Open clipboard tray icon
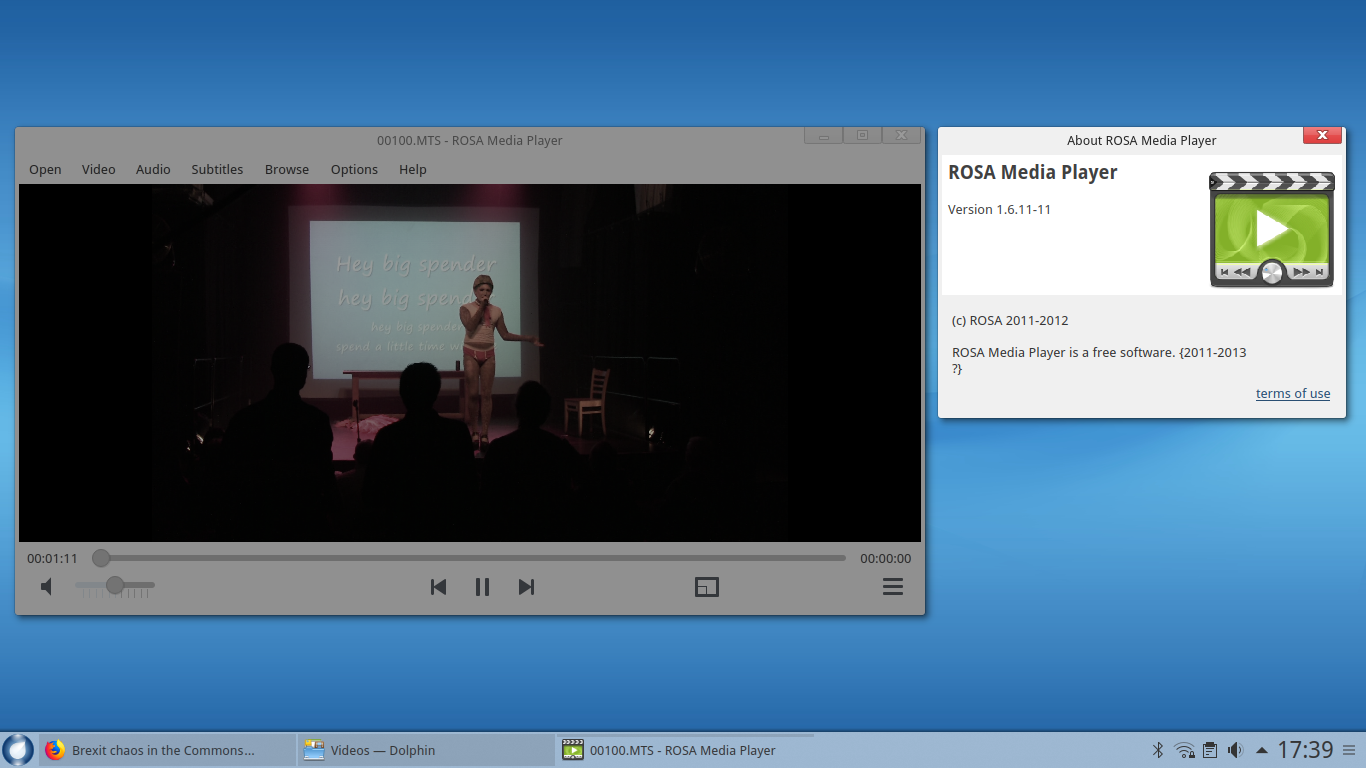Viewport: 1366px width, 768px height. (1209, 750)
